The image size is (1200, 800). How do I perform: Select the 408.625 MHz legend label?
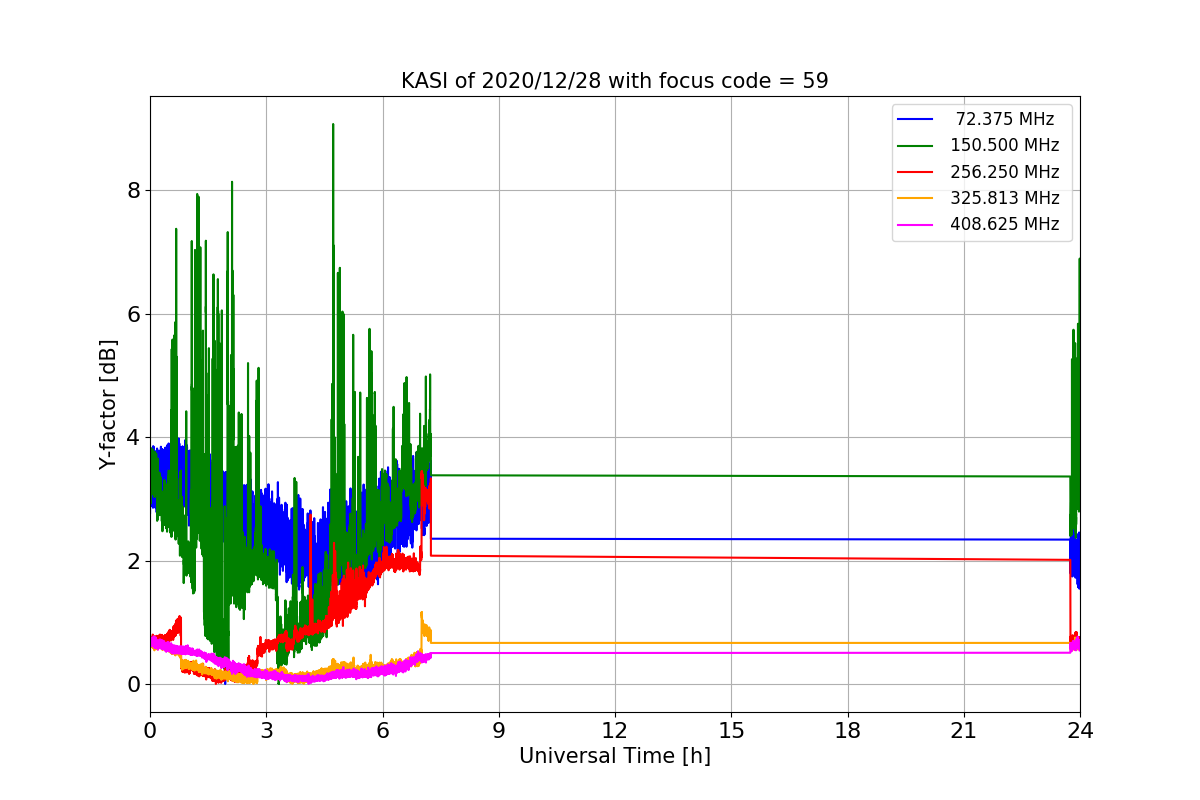pyautogui.click(x=1005, y=224)
